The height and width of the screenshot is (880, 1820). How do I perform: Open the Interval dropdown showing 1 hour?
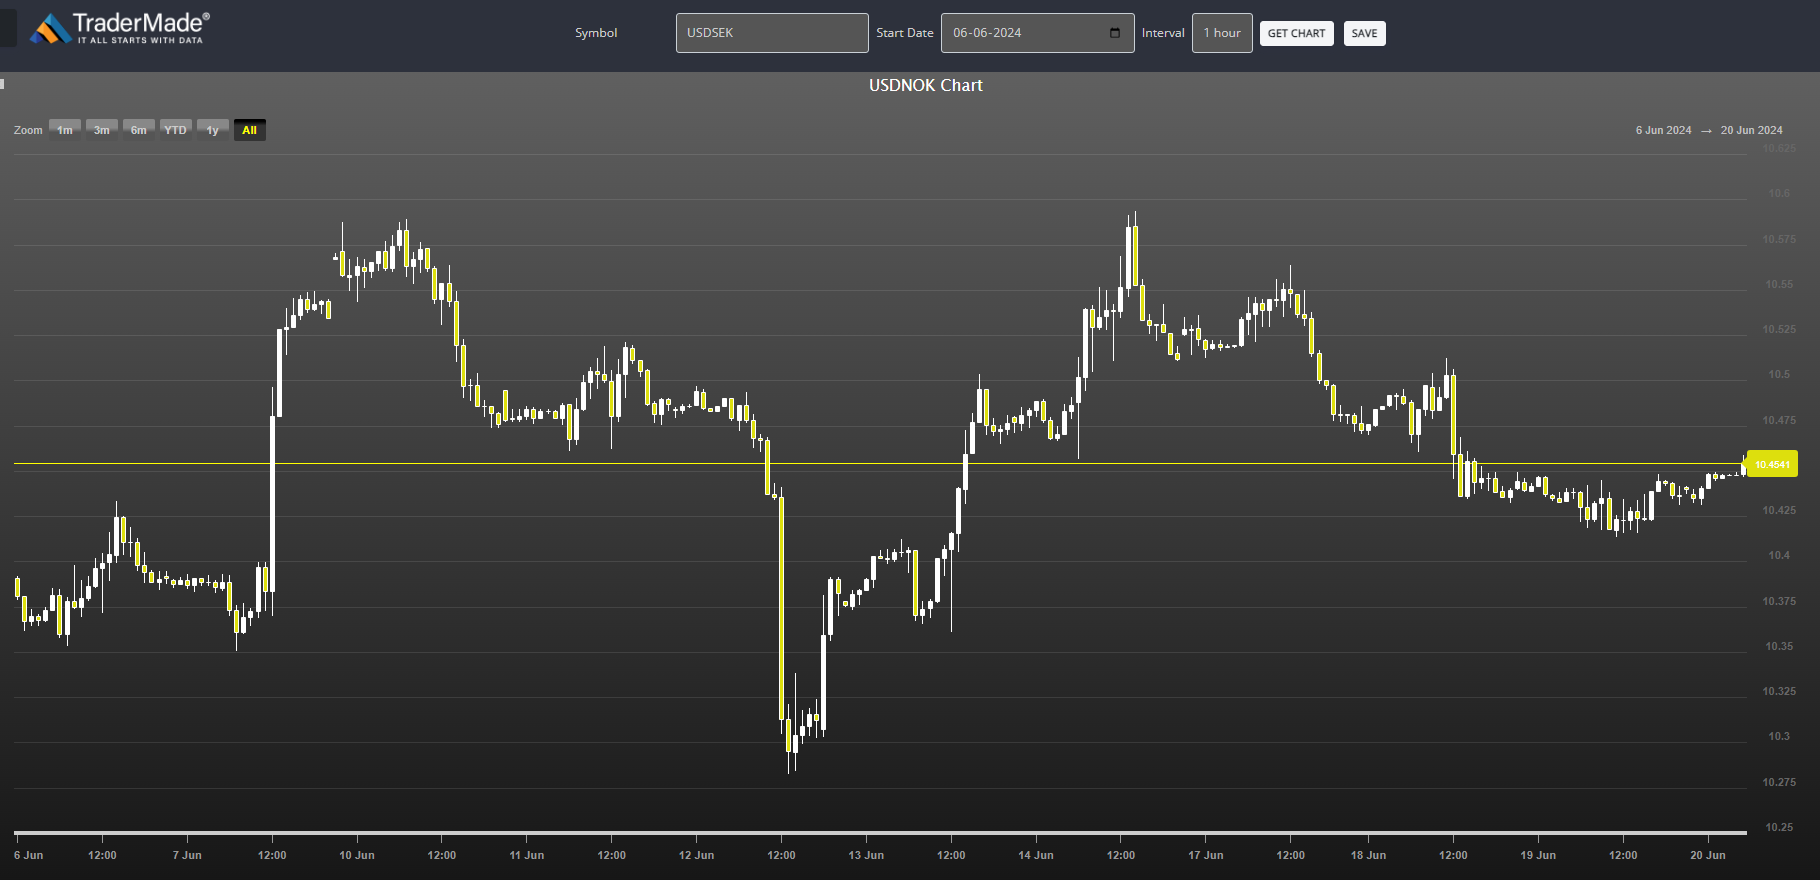click(x=1222, y=33)
